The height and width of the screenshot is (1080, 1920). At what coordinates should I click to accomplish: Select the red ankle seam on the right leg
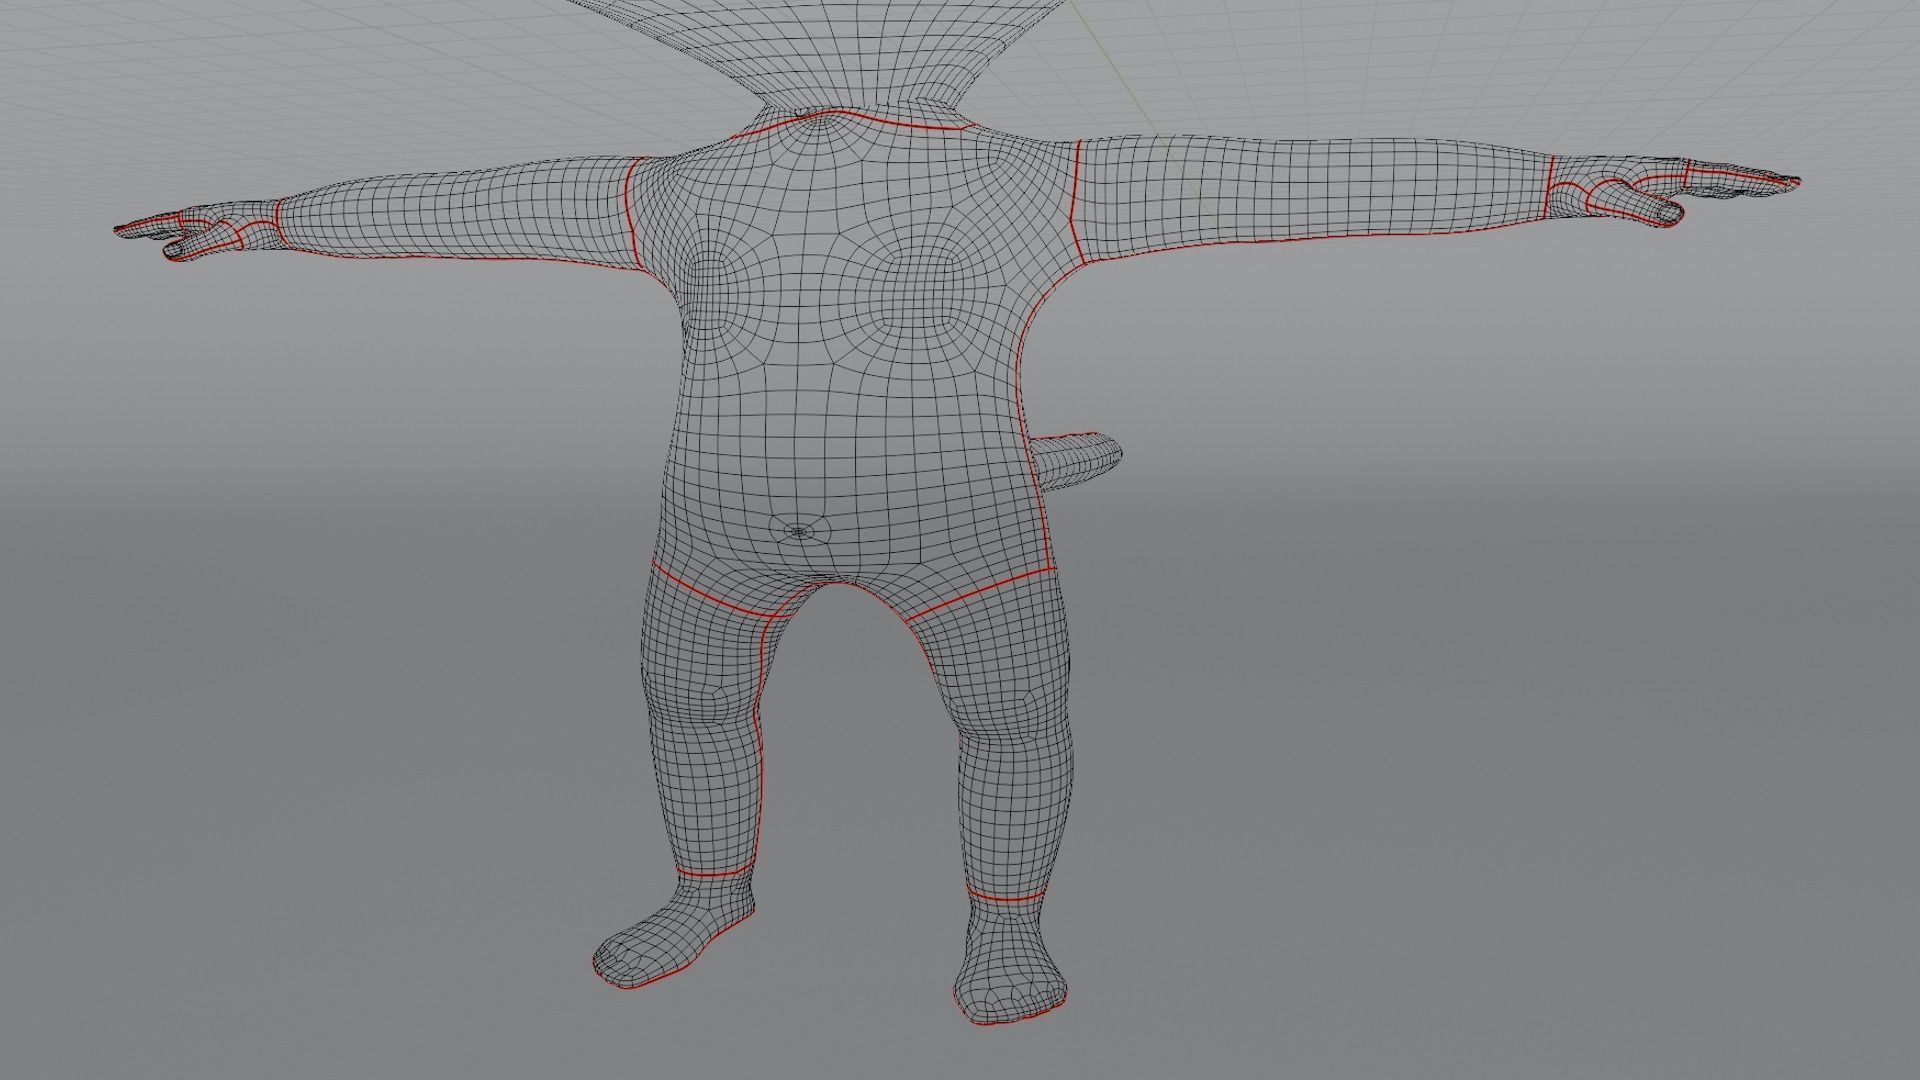(x=1008, y=899)
